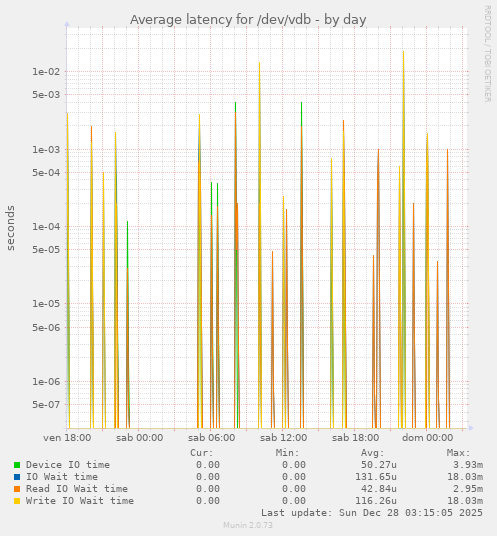The image size is (497, 536).
Task: Click the graph title 'Average latency for /dev/vdb - by day'
Action: click(248, 20)
